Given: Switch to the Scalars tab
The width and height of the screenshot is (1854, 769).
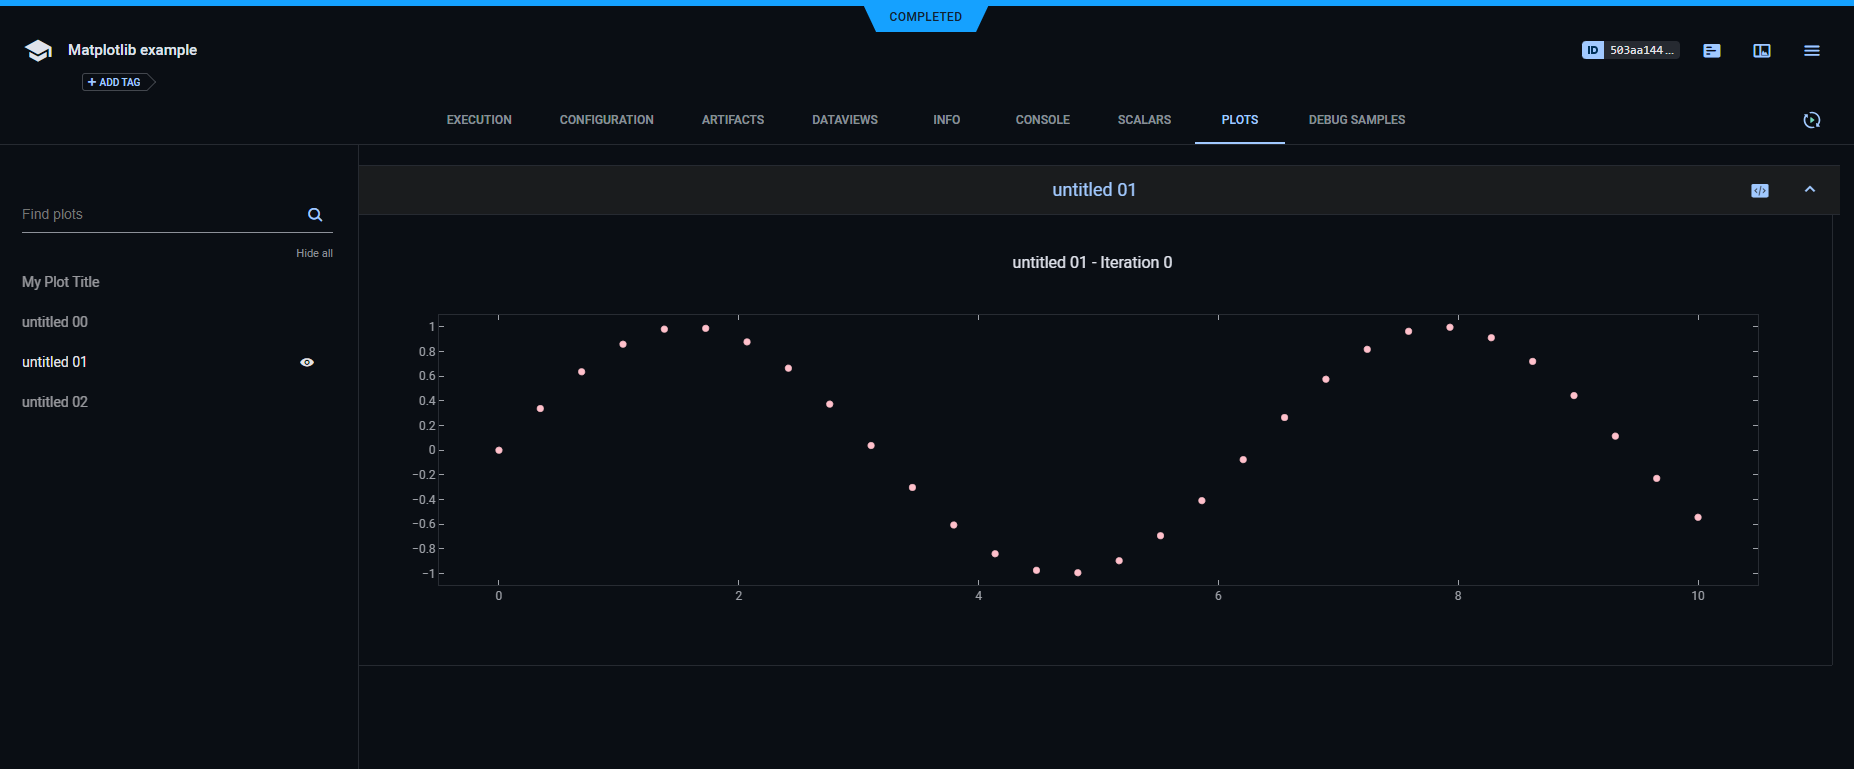Looking at the screenshot, I should click(x=1144, y=120).
